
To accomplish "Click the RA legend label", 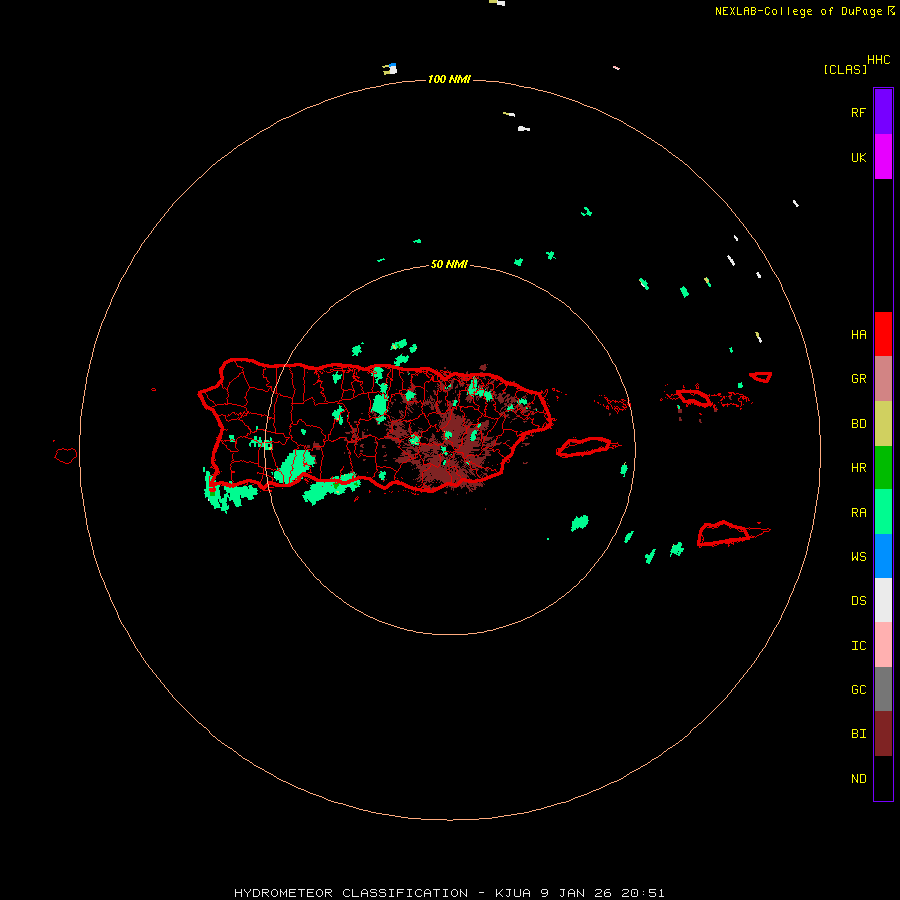I will [x=858, y=513].
